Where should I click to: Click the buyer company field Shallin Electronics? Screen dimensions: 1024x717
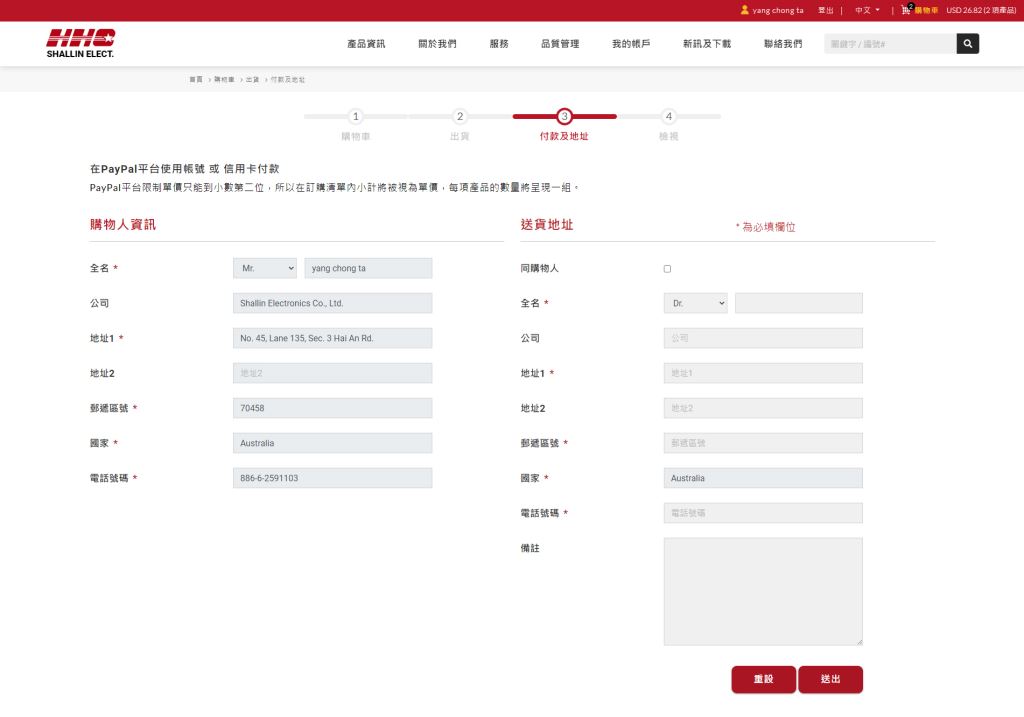[332, 303]
